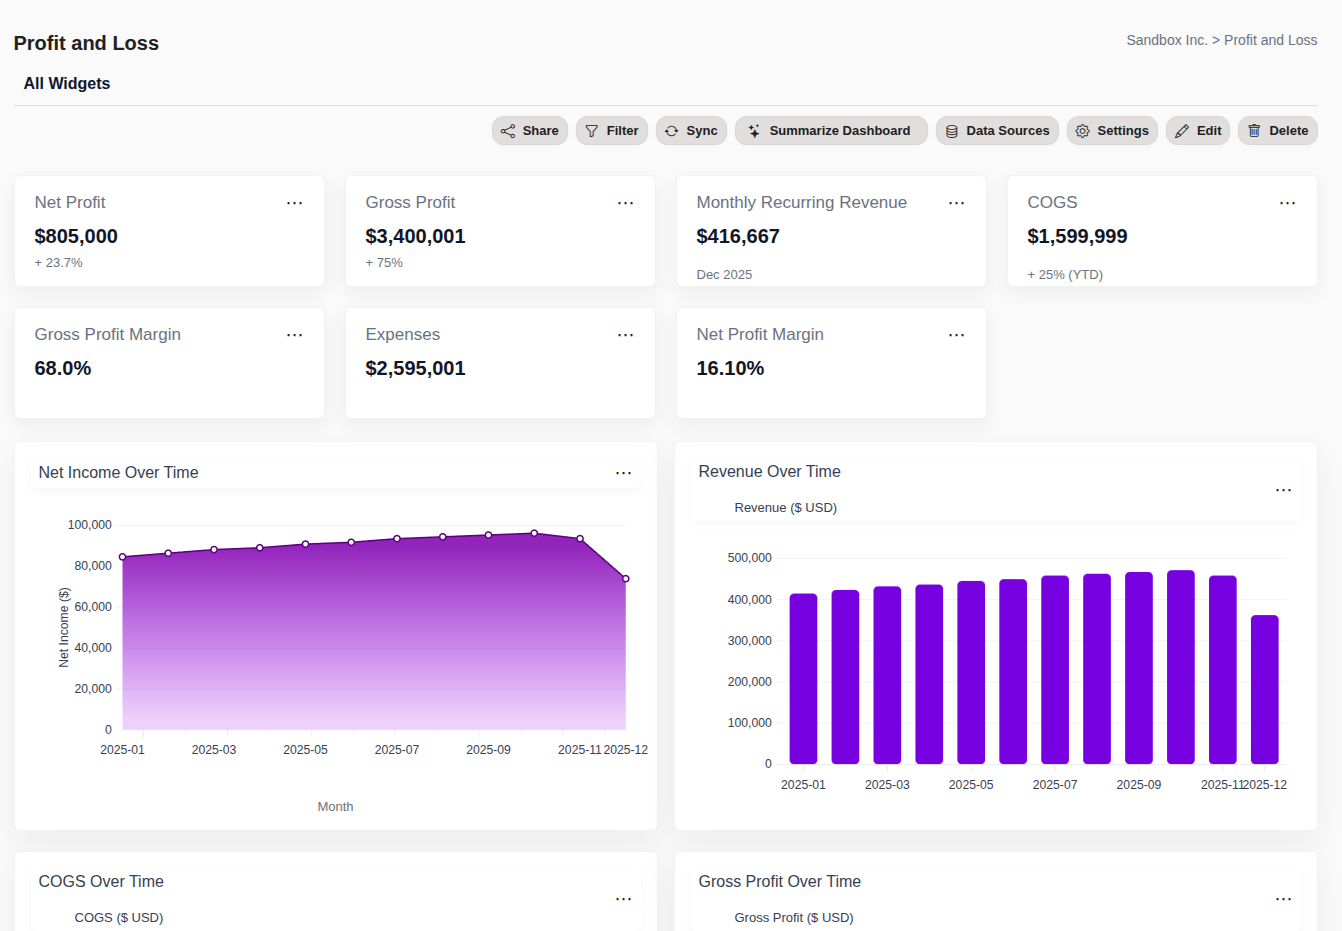Click the $1,599,999 COGS value

pos(1077,237)
